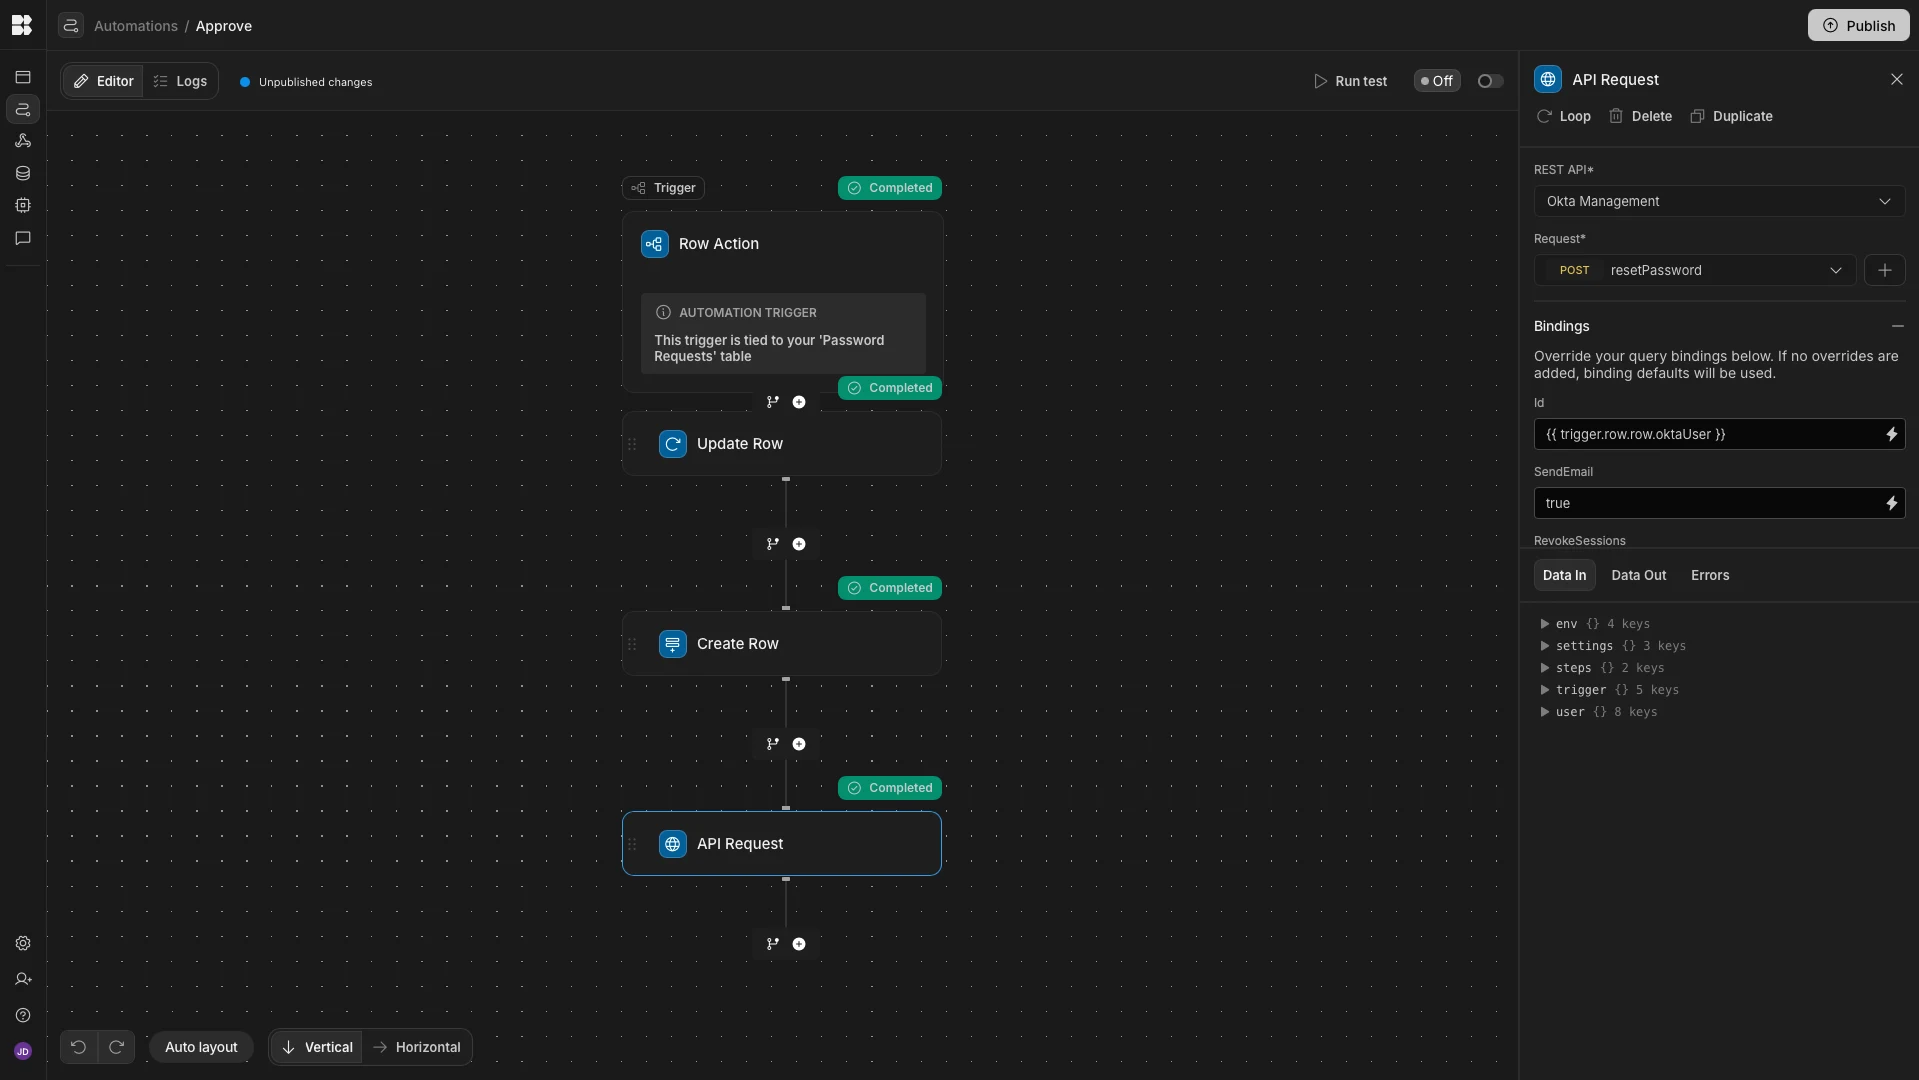
Task: Click the Completed badge above API Request
Action: coord(889,788)
